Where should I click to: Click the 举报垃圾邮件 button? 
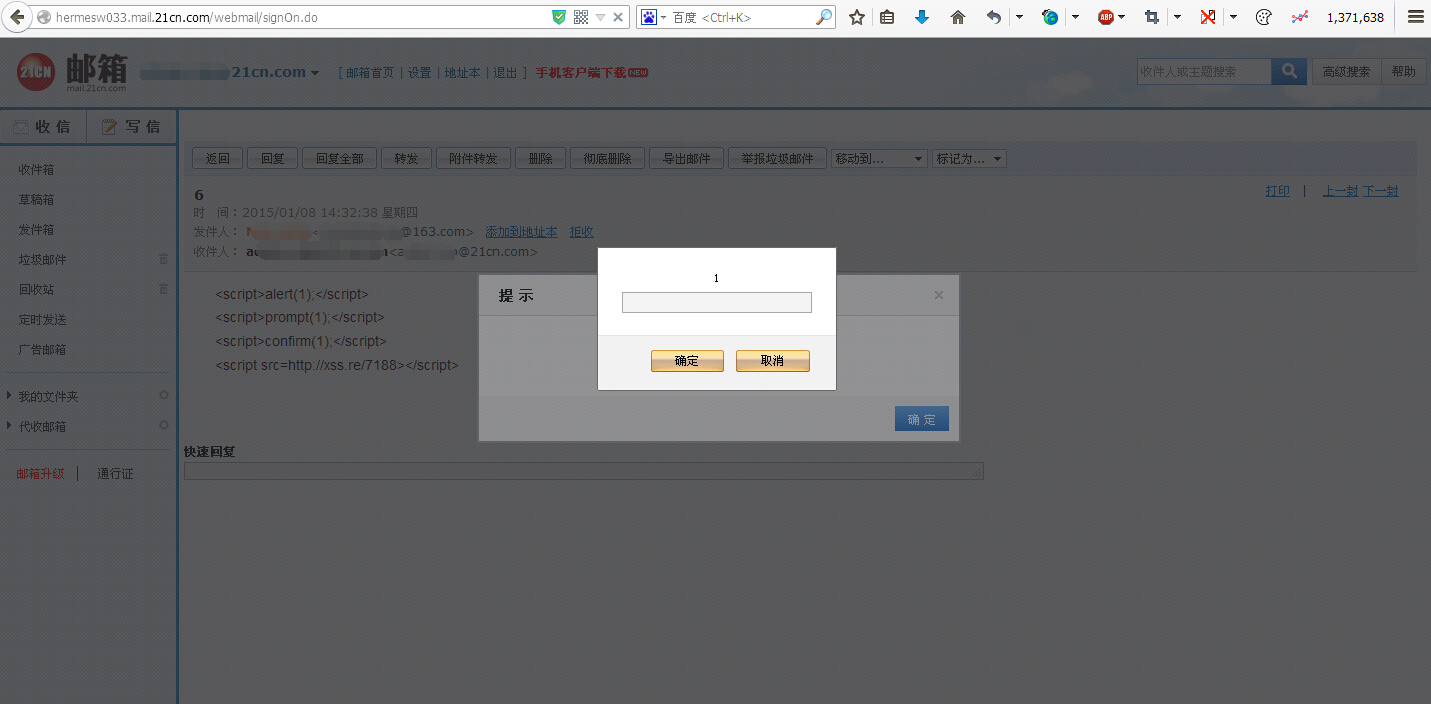point(777,159)
